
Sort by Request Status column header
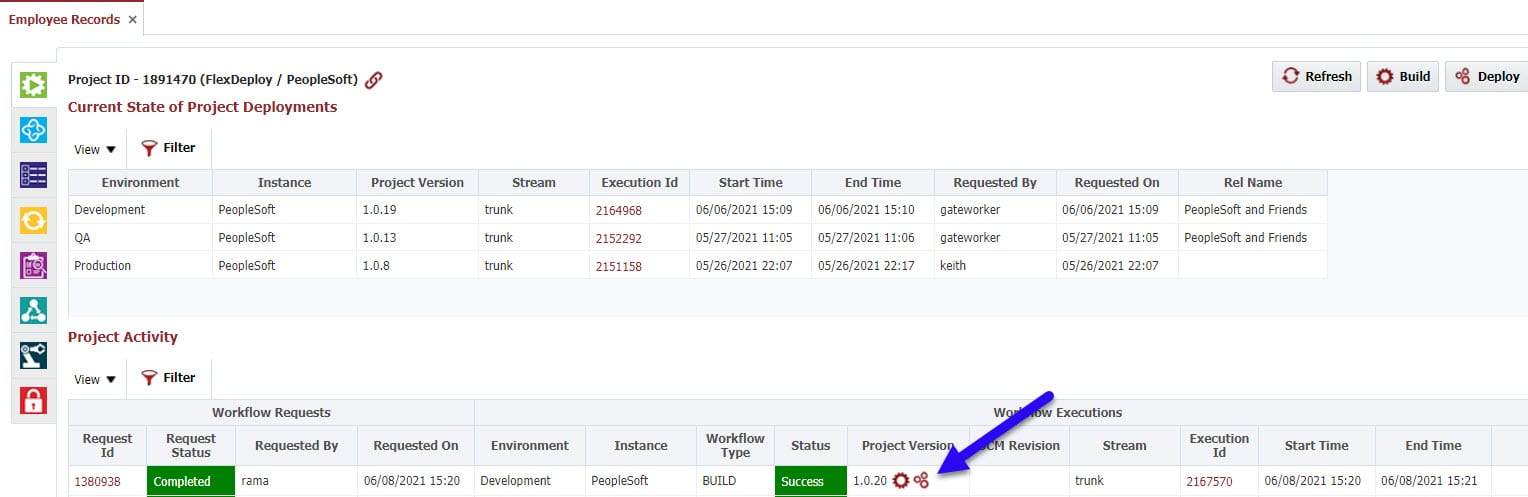191,445
